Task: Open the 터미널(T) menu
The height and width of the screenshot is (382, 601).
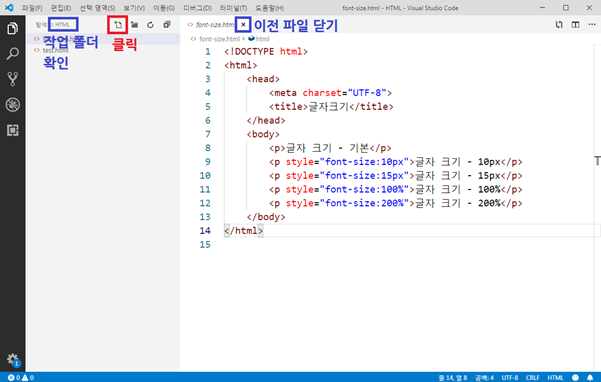Action: pyautogui.click(x=233, y=8)
